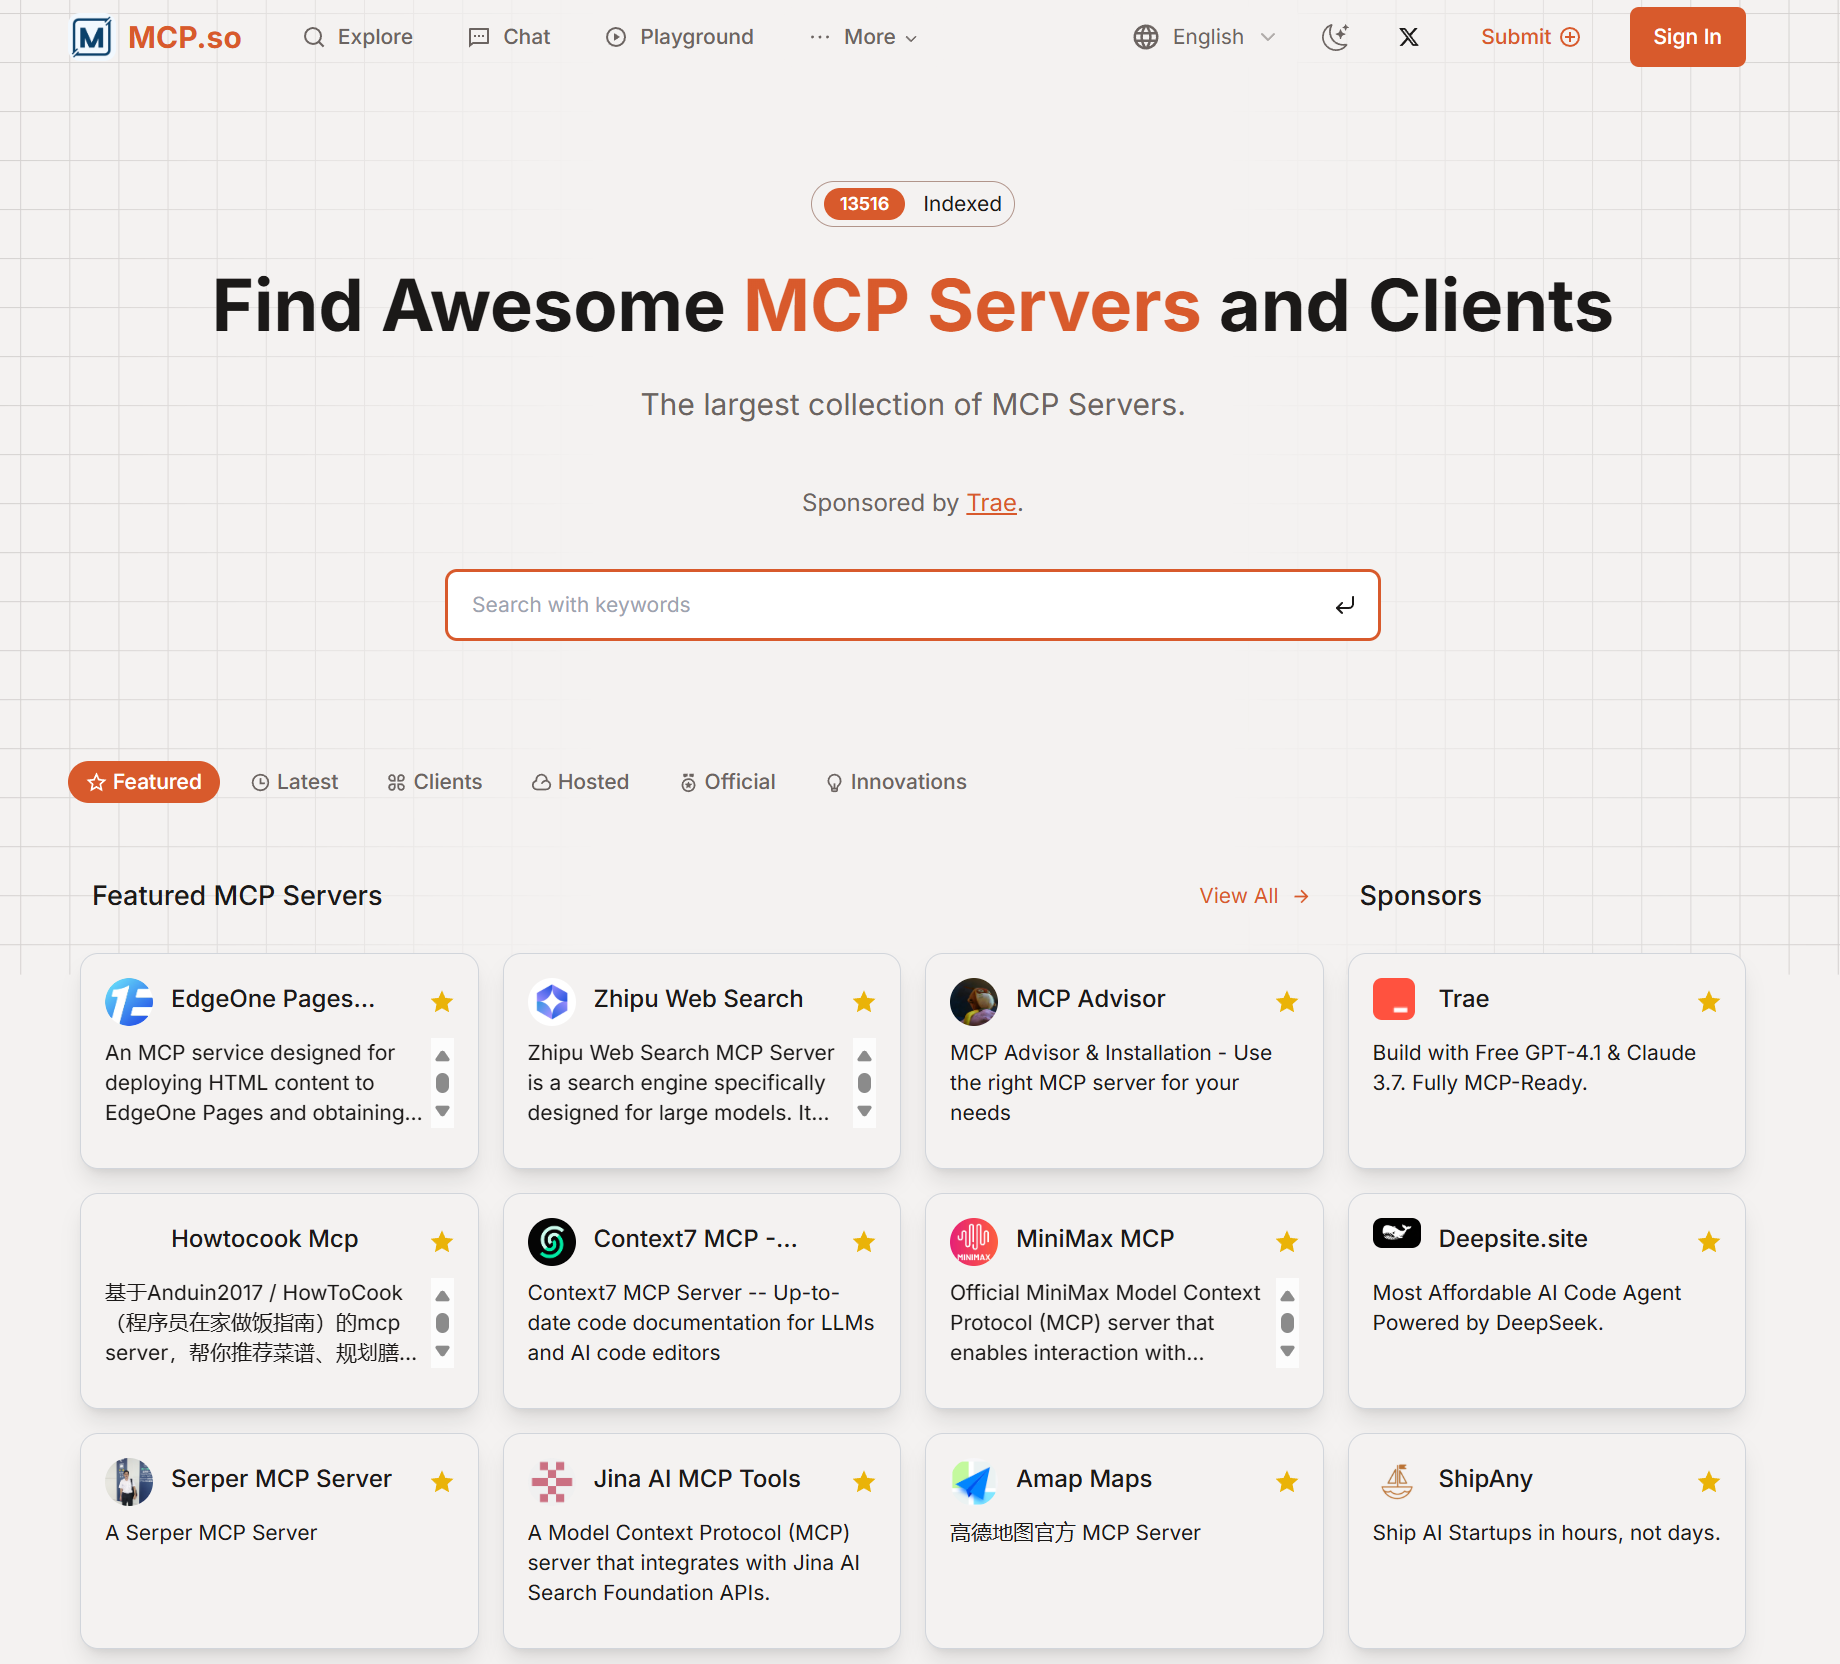This screenshot has width=1840, height=1664.
Task: Toggle dark mode moon icon
Action: (x=1335, y=37)
